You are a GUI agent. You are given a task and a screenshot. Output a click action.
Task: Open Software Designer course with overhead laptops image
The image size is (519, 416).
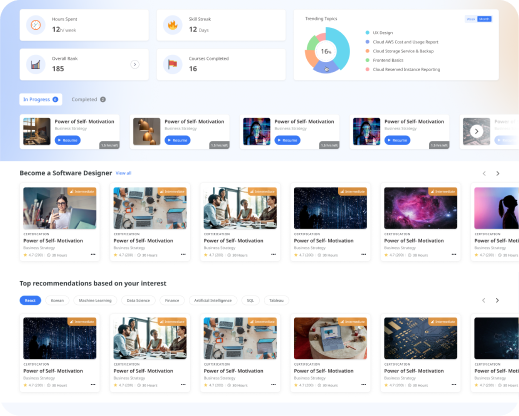pyautogui.click(x=150, y=208)
